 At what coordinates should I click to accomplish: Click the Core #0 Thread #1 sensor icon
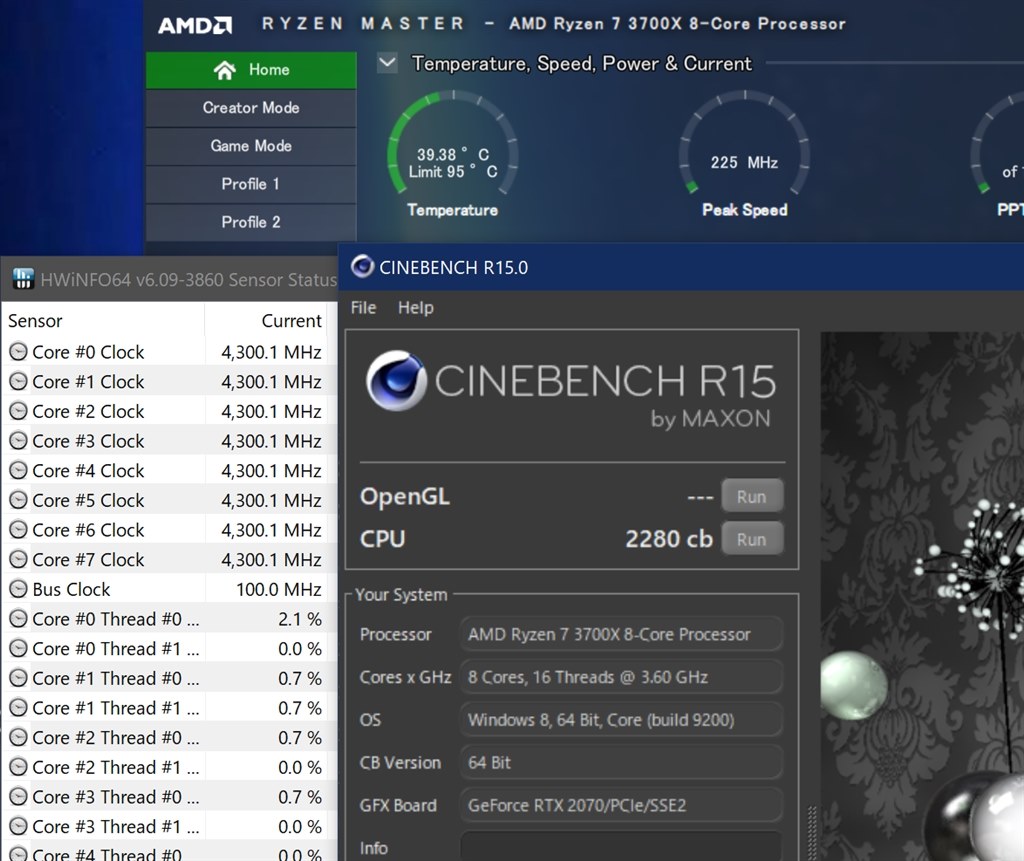[x=18, y=649]
